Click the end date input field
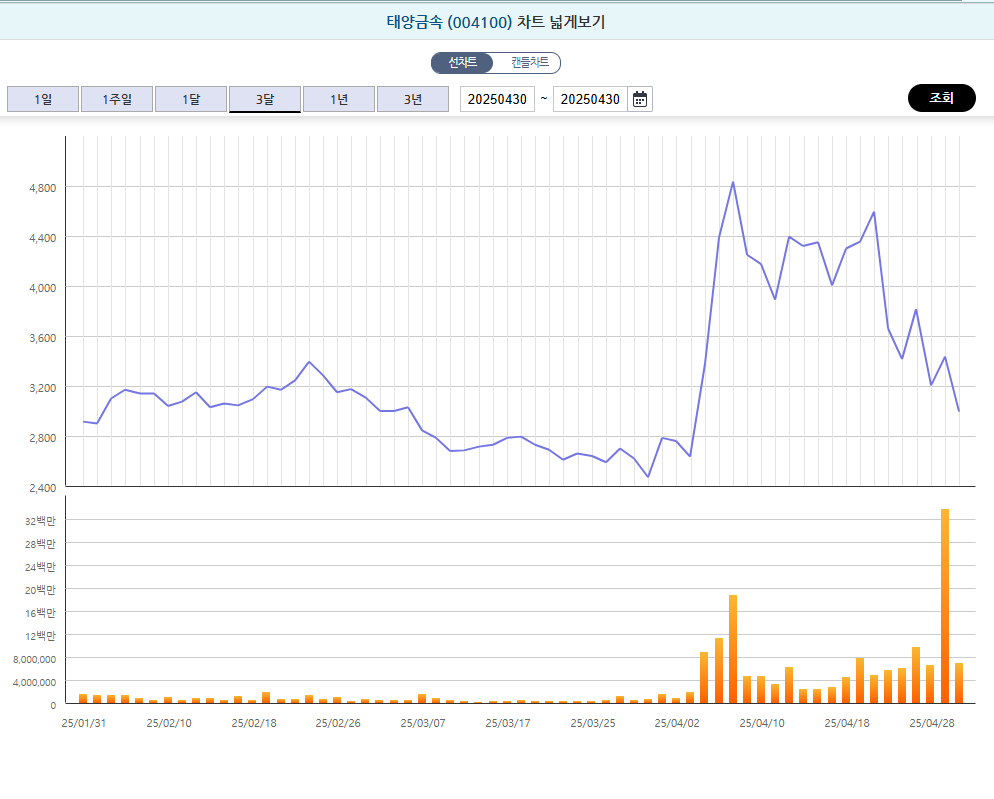The width and height of the screenshot is (994, 799). click(x=590, y=99)
